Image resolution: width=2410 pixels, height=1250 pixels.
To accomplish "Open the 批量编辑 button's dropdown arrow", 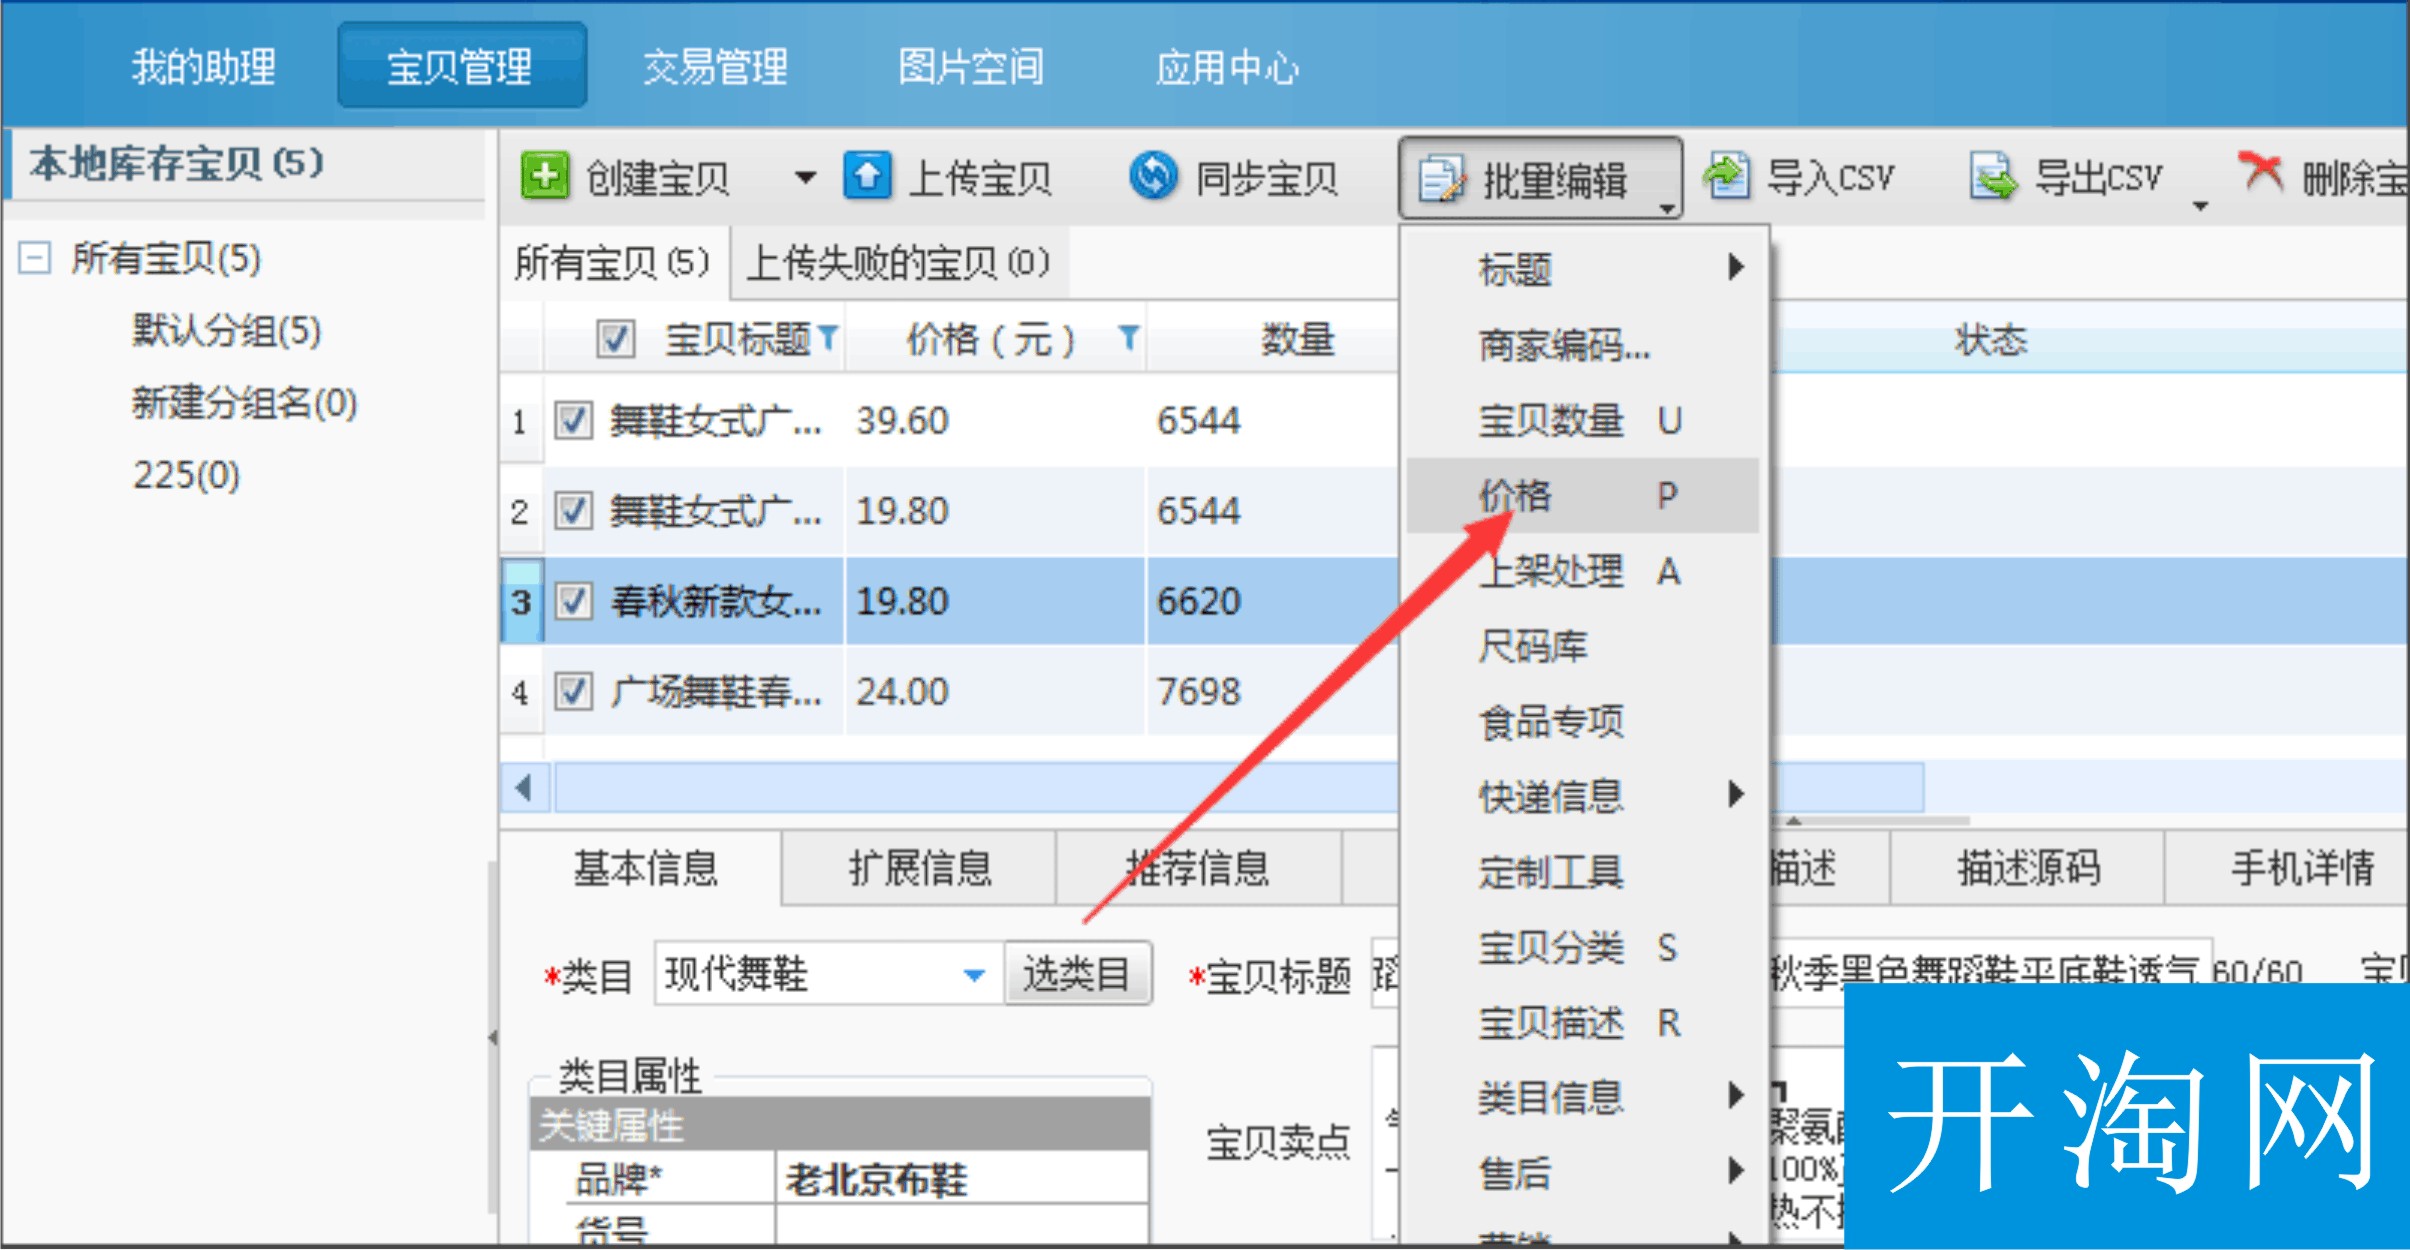I will [1667, 207].
